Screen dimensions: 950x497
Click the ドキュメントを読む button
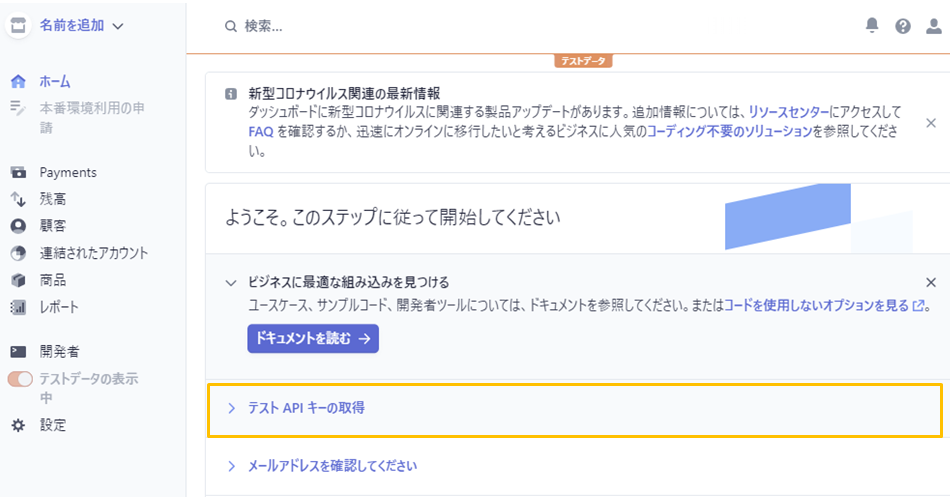(313, 338)
